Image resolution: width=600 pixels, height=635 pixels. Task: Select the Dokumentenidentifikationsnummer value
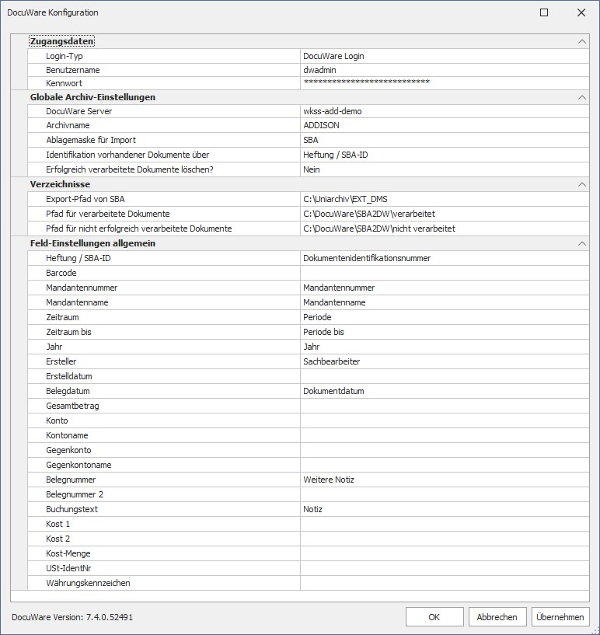(x=445, y=258)
